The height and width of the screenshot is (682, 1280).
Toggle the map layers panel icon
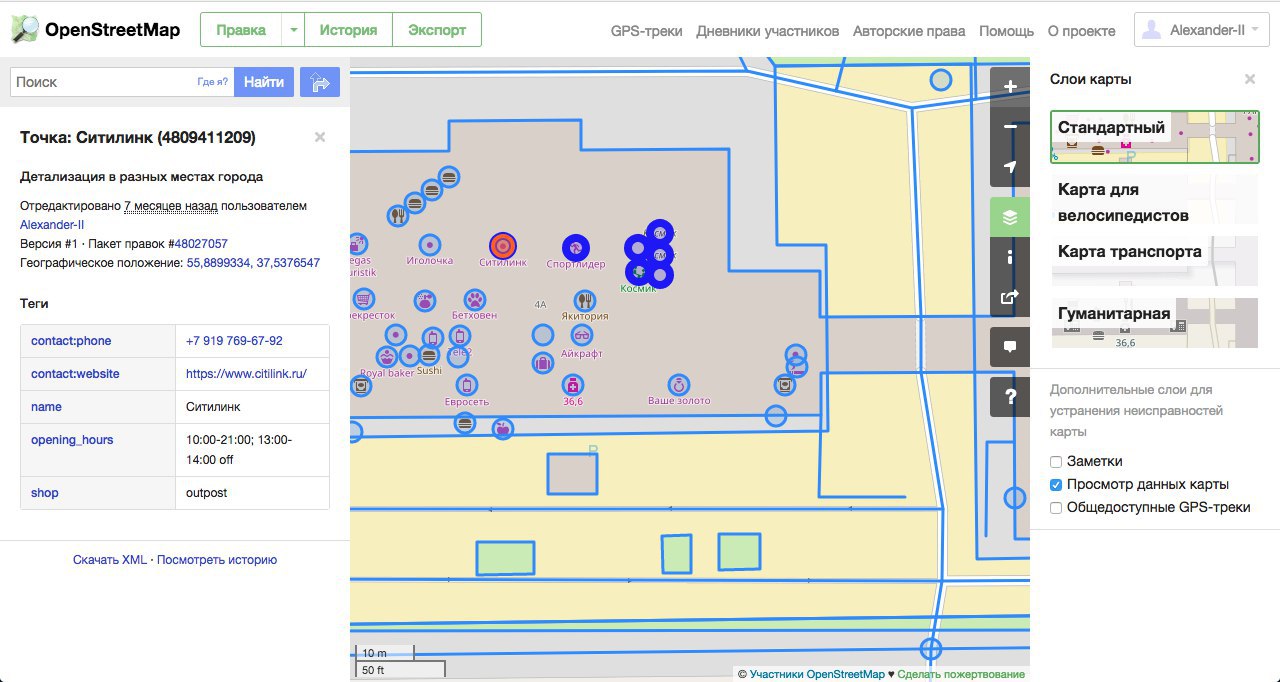point(1010,217)
